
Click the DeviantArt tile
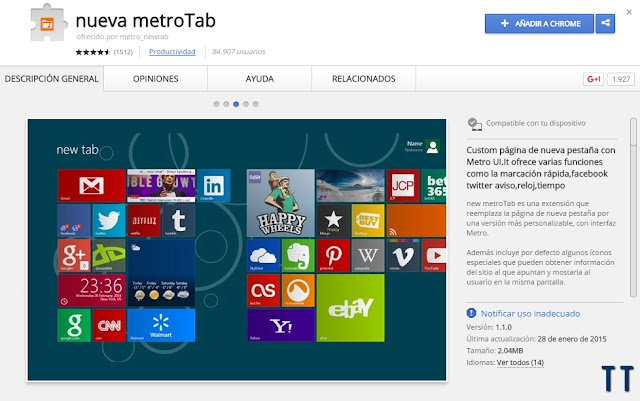109,256
